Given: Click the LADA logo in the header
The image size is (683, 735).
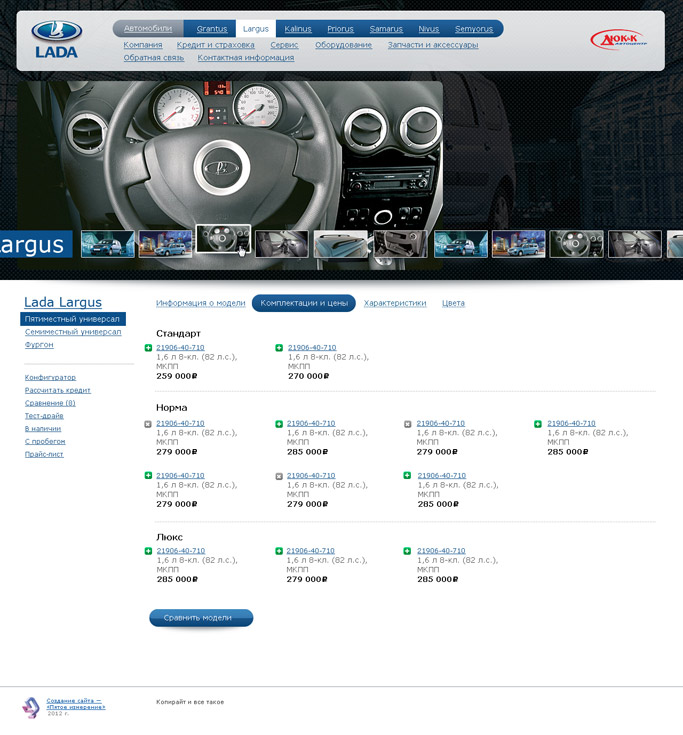Looking at the screenshot, I should coord(57,40).
